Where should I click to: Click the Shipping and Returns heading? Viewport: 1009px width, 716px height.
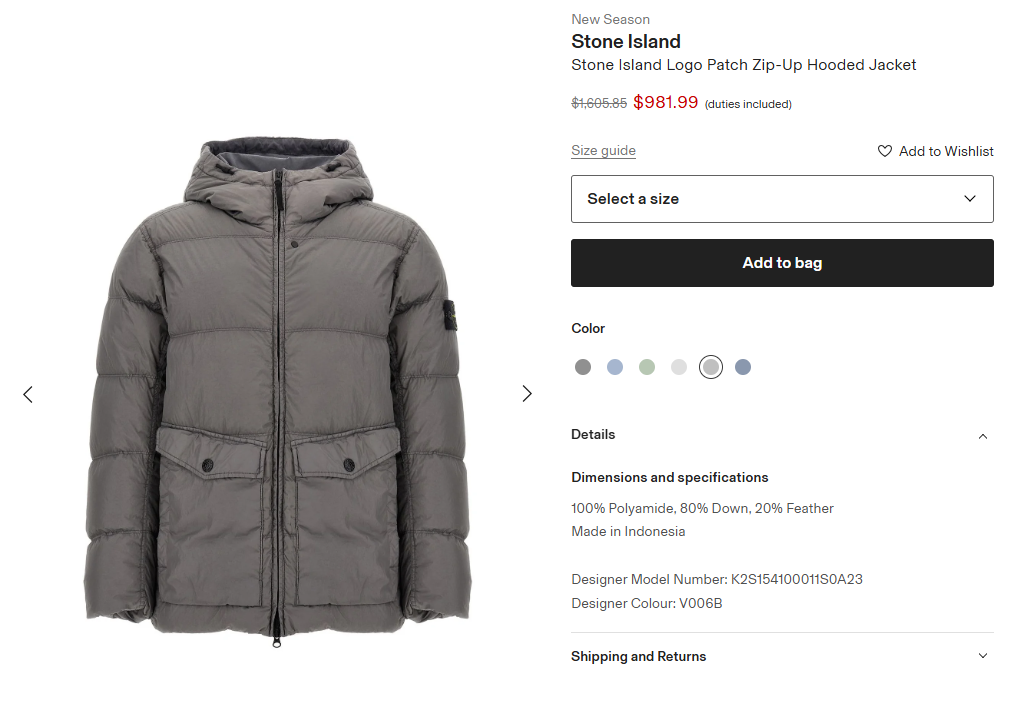(x=638, y=657)
